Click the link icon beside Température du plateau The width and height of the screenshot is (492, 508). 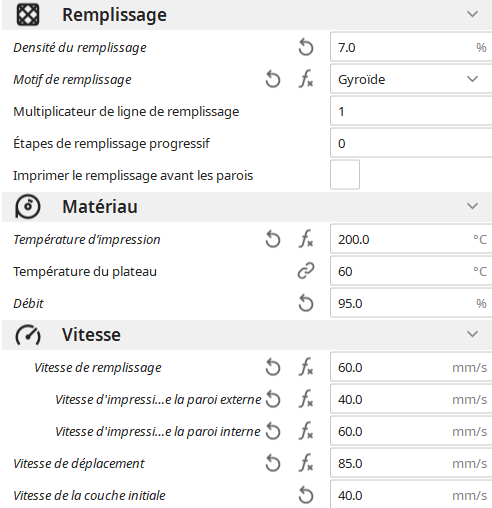[306, 271]
